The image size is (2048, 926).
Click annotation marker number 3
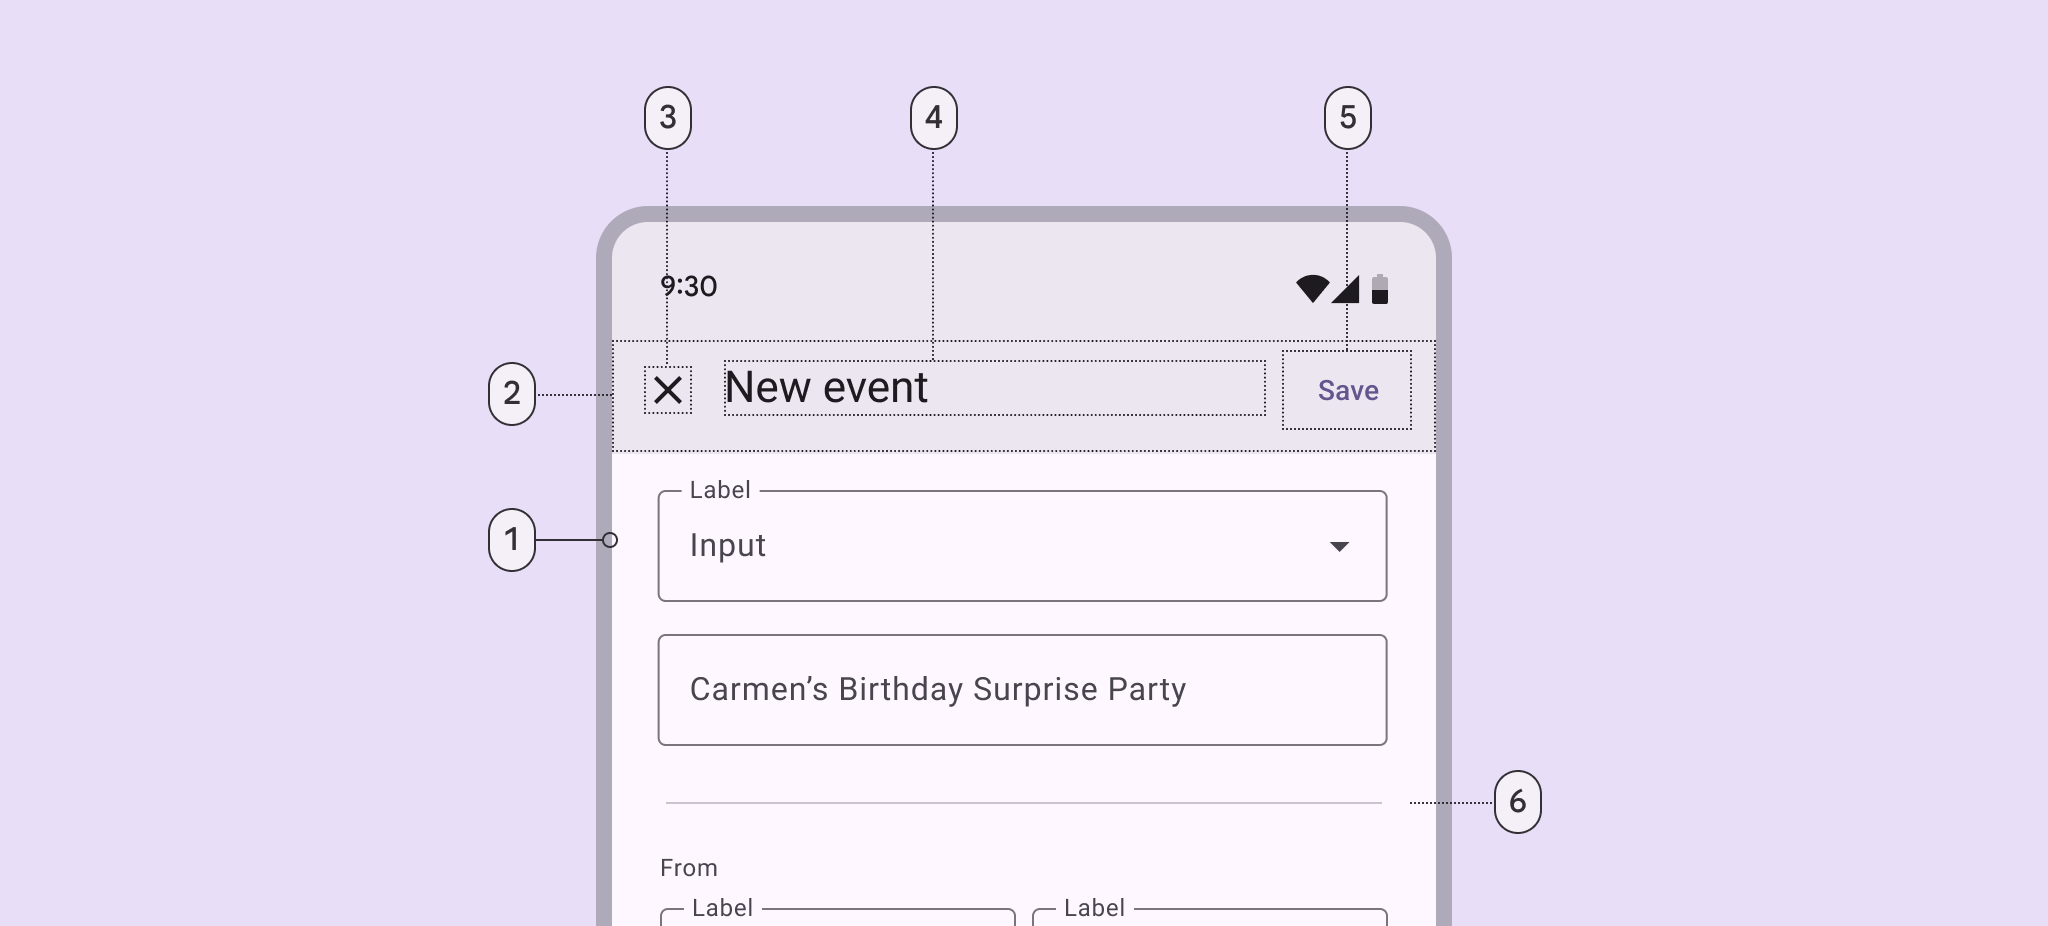(x=668, y=118)
